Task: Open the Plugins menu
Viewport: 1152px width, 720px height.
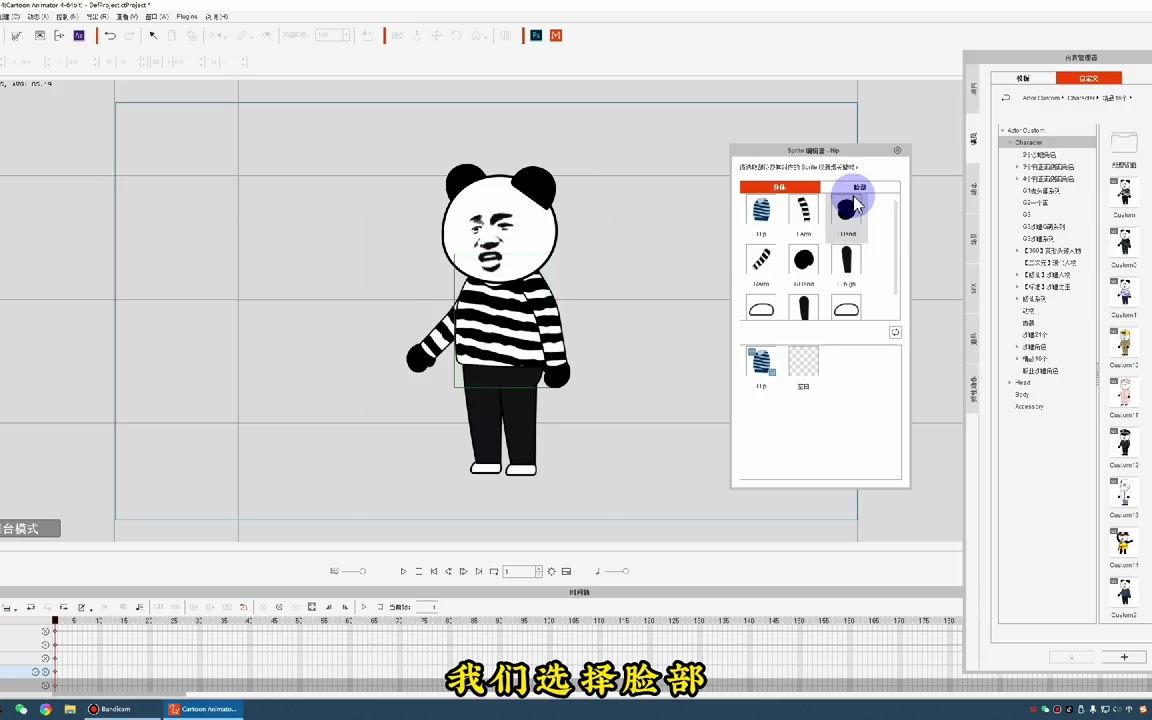Action: (186, 17)
